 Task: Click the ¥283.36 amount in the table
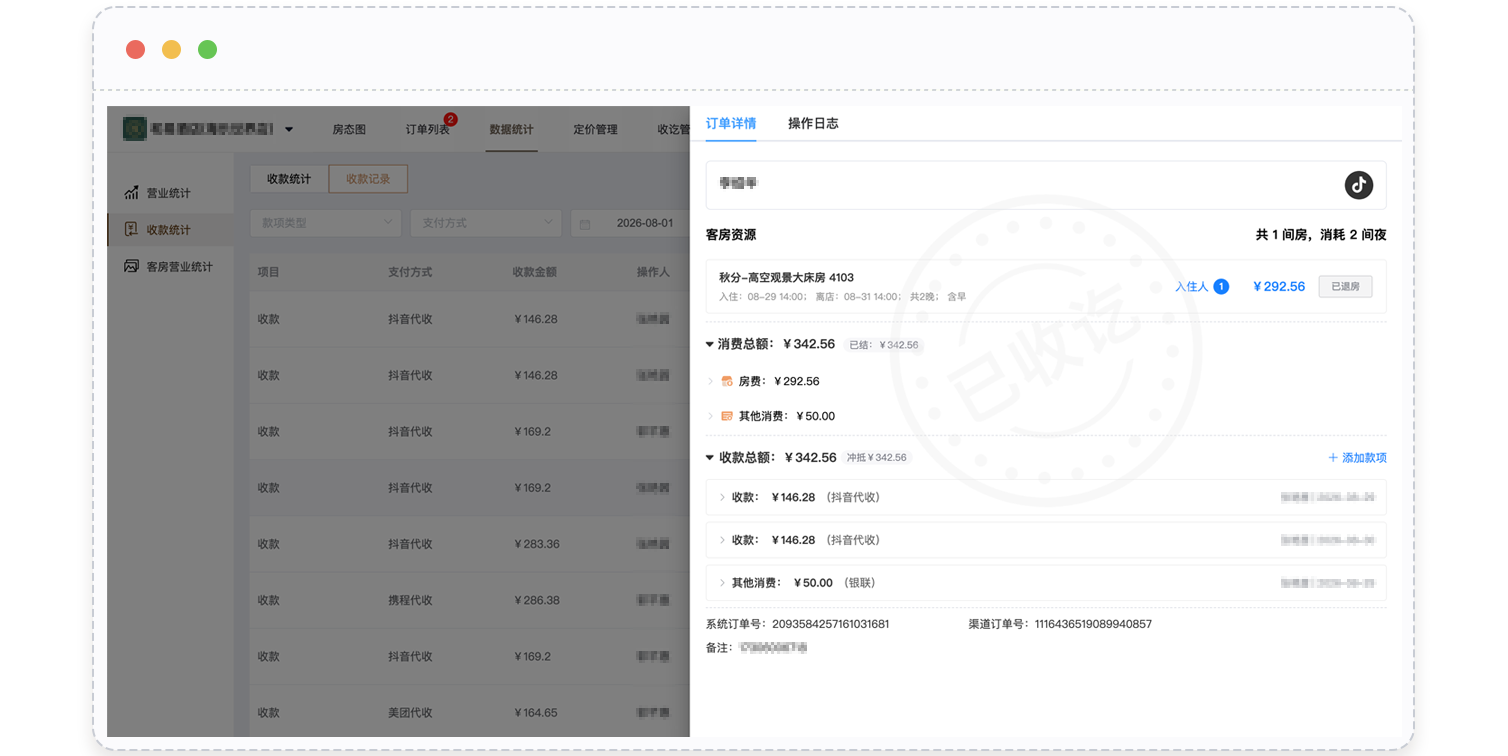tap(537, 544)
